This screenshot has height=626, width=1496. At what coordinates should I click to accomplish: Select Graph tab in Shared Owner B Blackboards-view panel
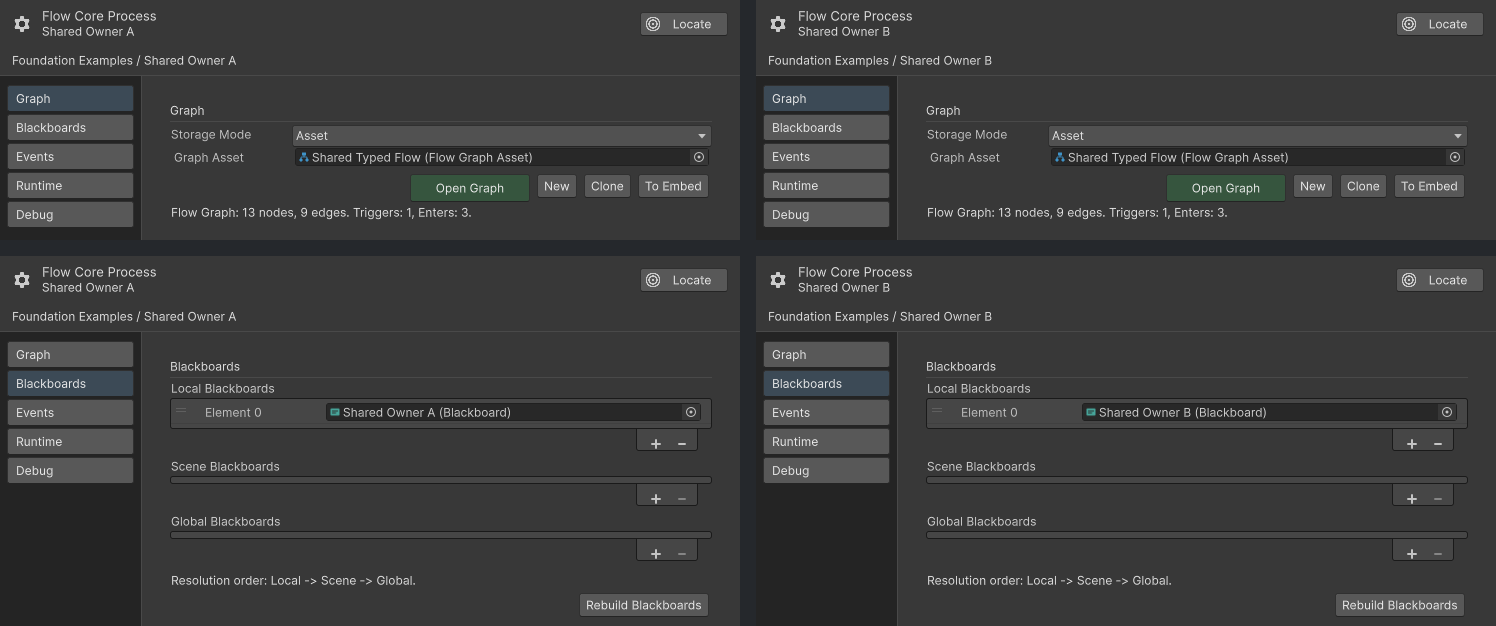826,354
